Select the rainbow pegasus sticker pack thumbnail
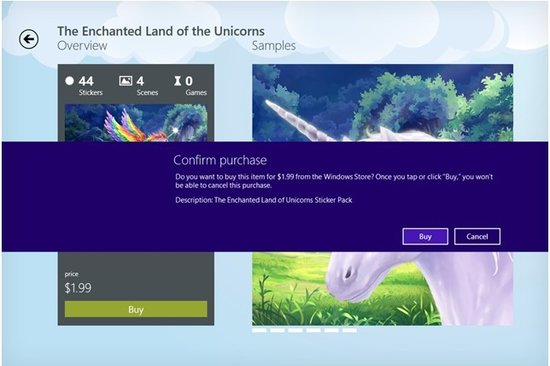 pos(136,123)
